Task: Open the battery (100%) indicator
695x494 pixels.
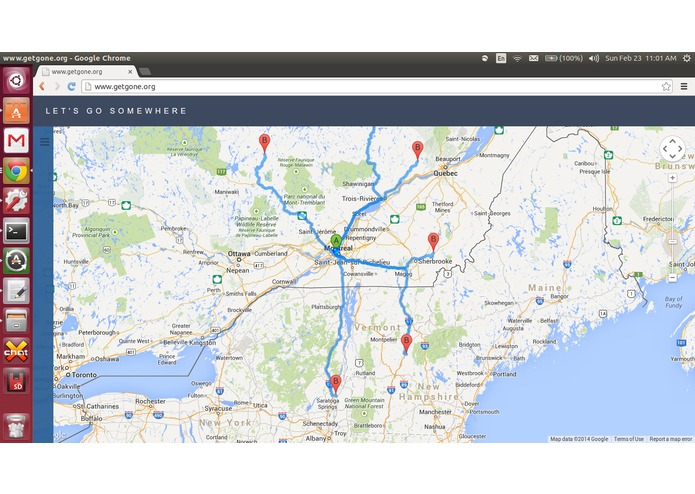Action: pos(563,58)
